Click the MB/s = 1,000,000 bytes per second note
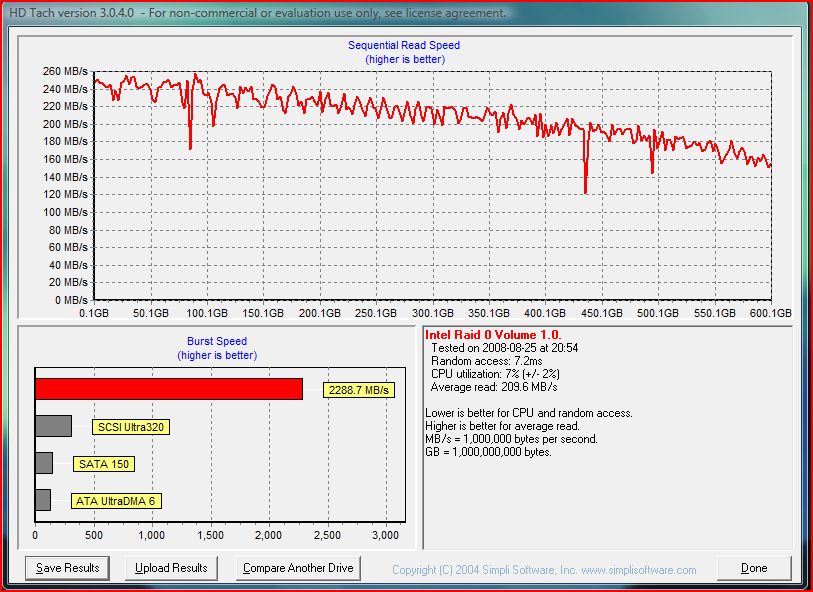This screenshot has width=813, height=592. [511, 439]
